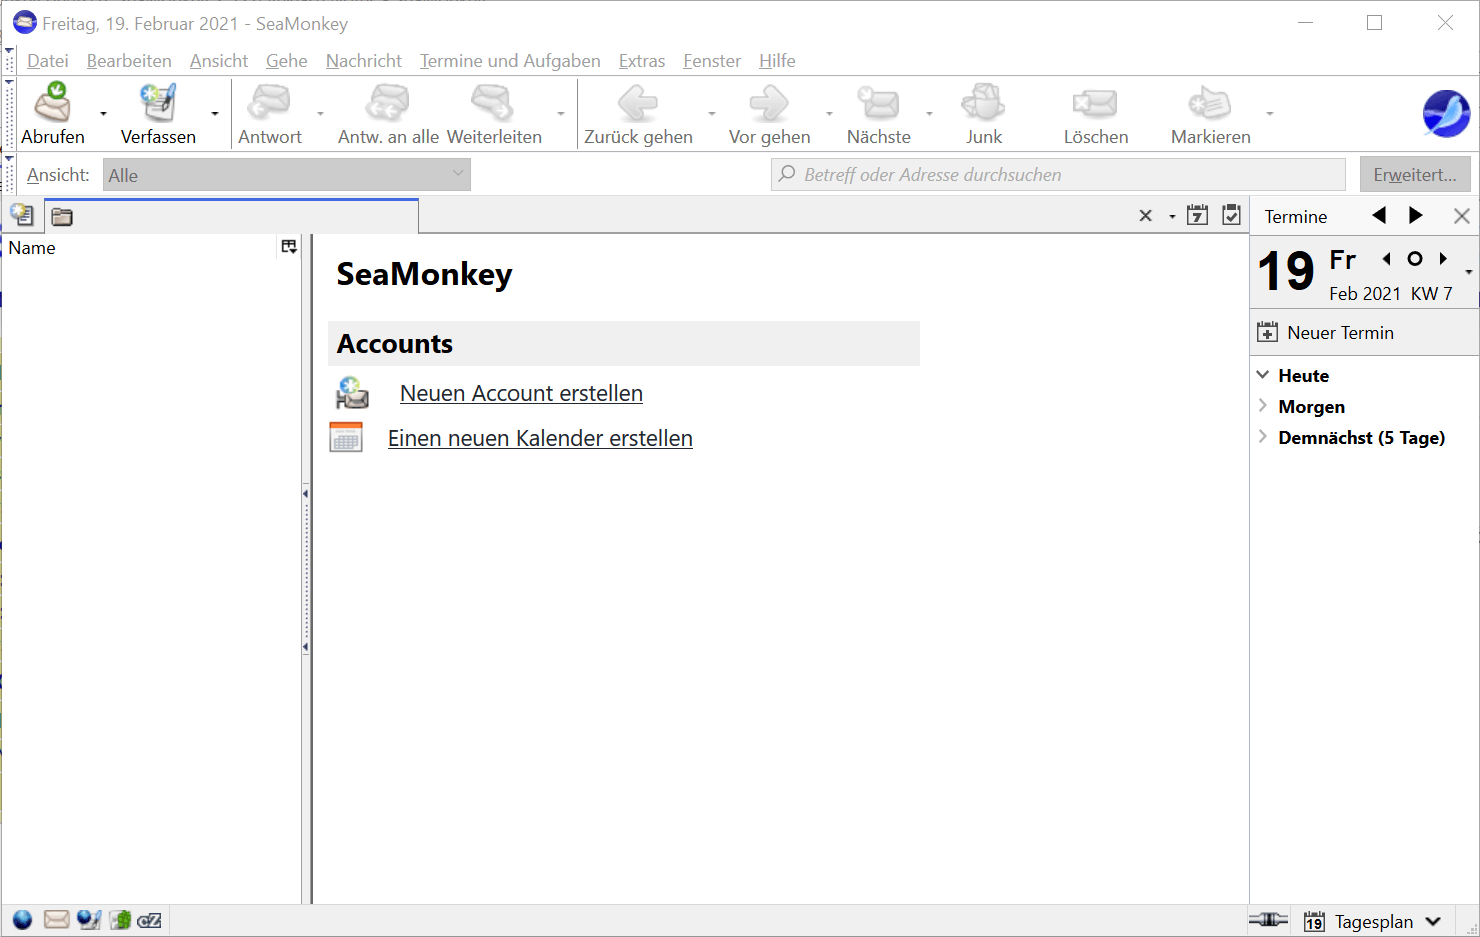Expand the Morgen section
1480x937 pixels.
pyautogui.click(x=1263, y=406)
